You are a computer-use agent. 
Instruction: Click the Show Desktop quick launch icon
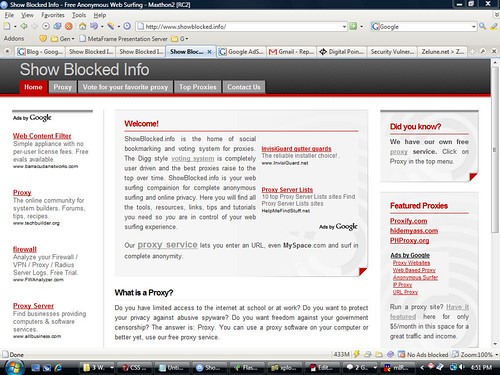36,367
